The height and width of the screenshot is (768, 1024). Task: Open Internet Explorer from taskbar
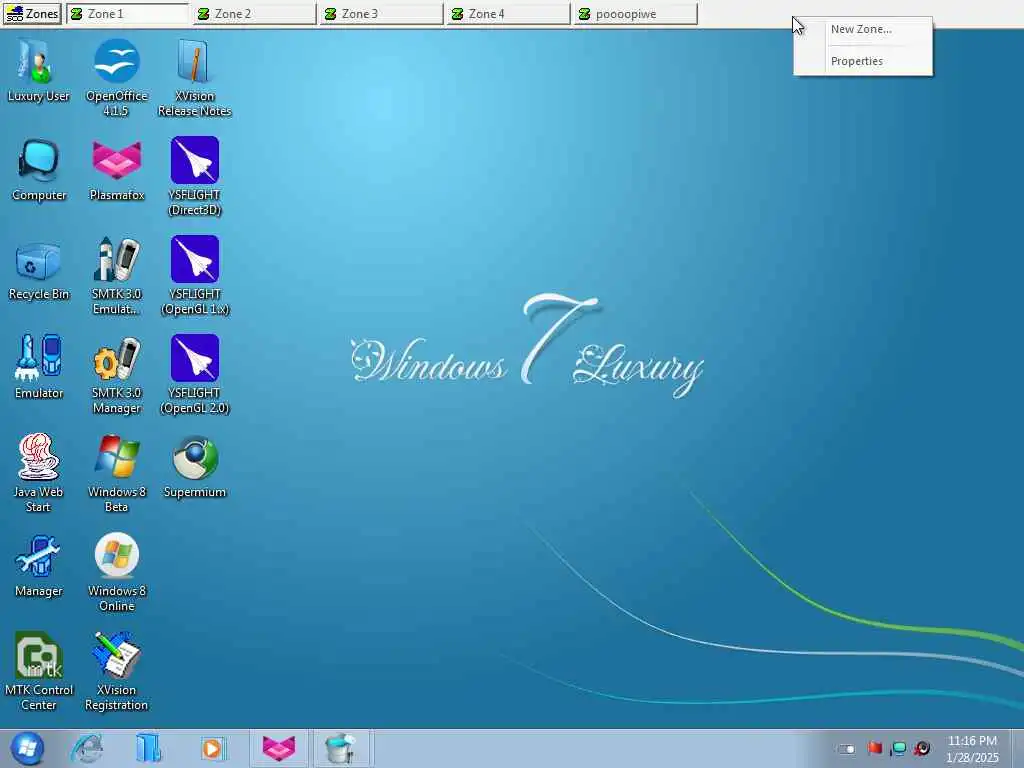[x=87, y=748]
